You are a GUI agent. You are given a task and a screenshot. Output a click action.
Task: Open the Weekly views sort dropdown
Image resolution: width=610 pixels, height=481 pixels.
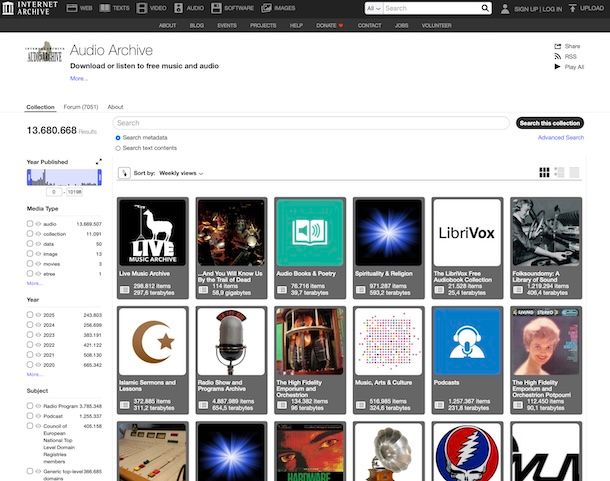(x=181, y=173)
